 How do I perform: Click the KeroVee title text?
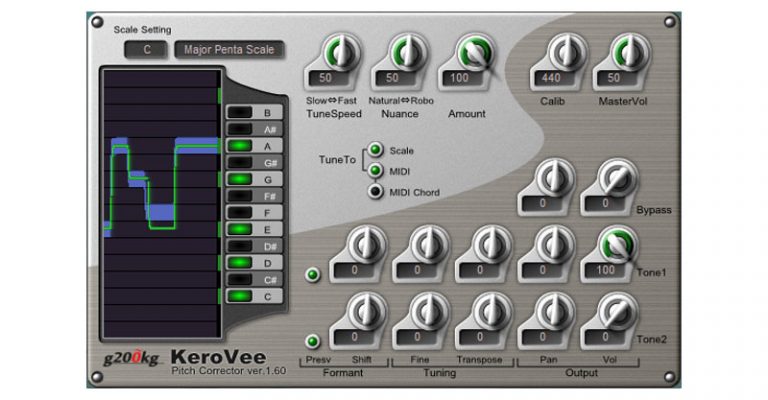coord(218,357)
